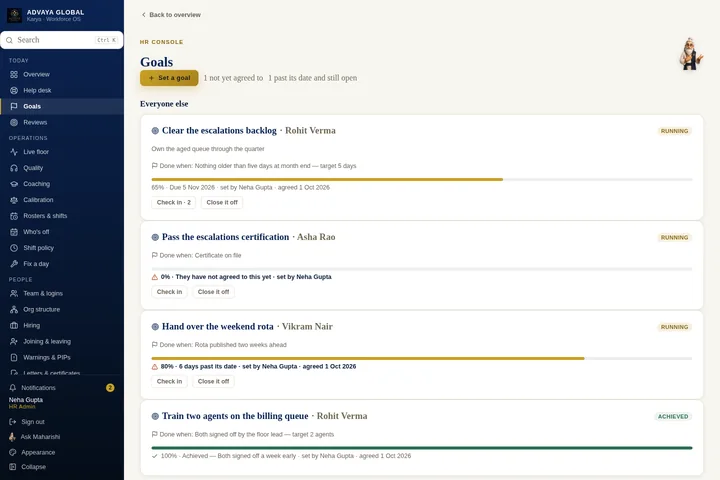
Task: Close off the escalations certification goal
Action: coord(214,292)
